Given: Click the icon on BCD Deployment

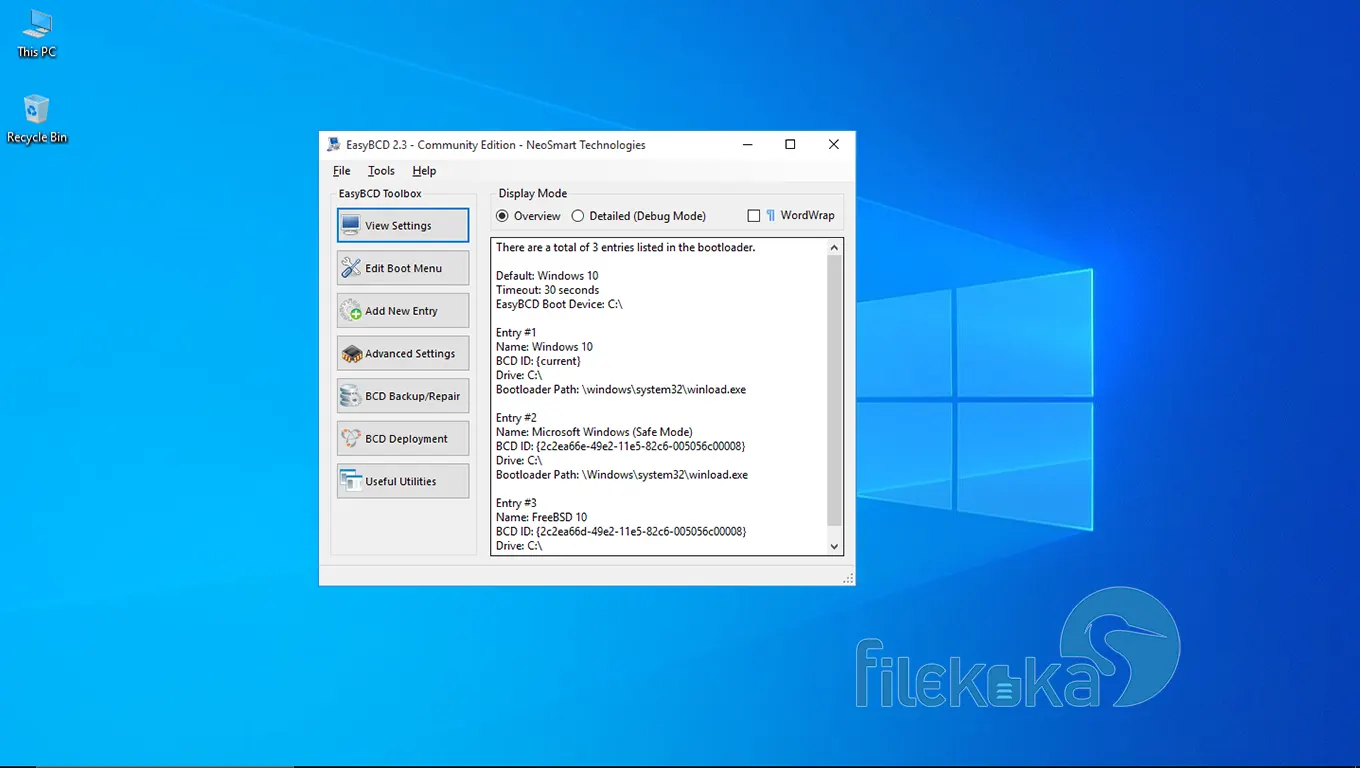Looking at the screenshot, I should tap(350, 438).
